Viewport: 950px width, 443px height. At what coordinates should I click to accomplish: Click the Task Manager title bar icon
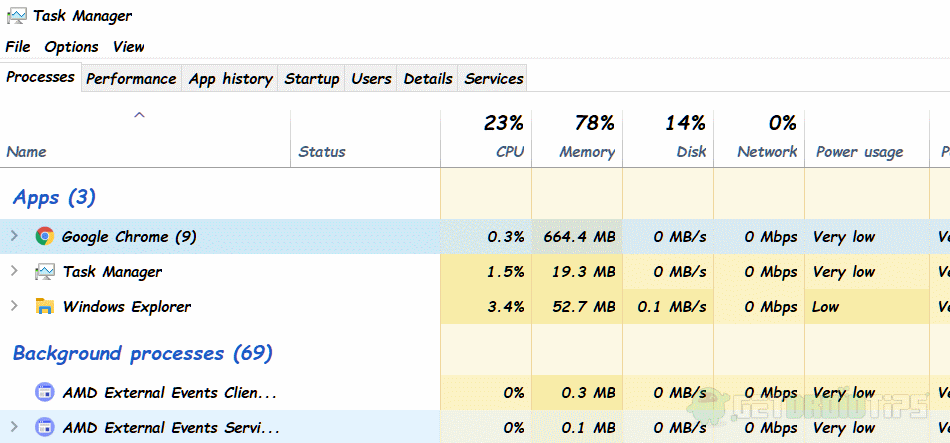[16, 16]
